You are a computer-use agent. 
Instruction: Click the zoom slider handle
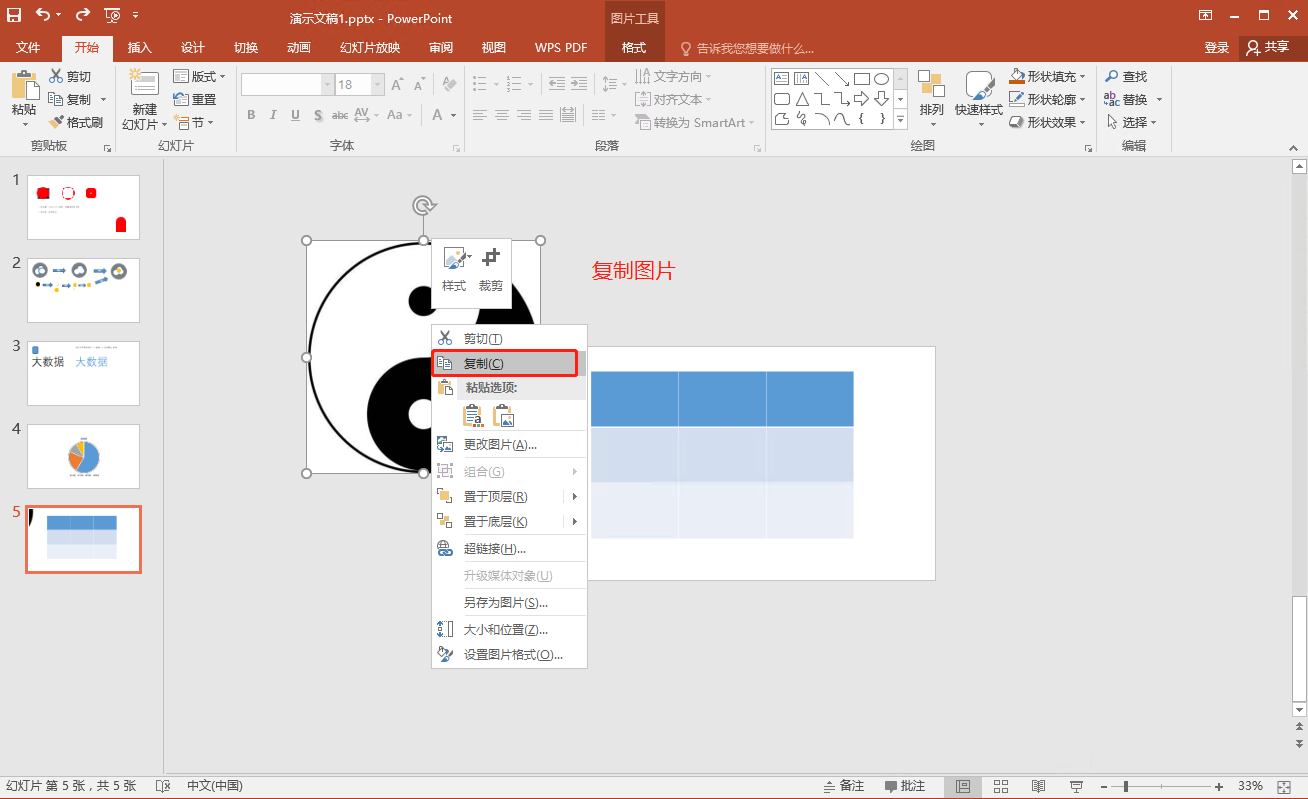coord(1127,786)
